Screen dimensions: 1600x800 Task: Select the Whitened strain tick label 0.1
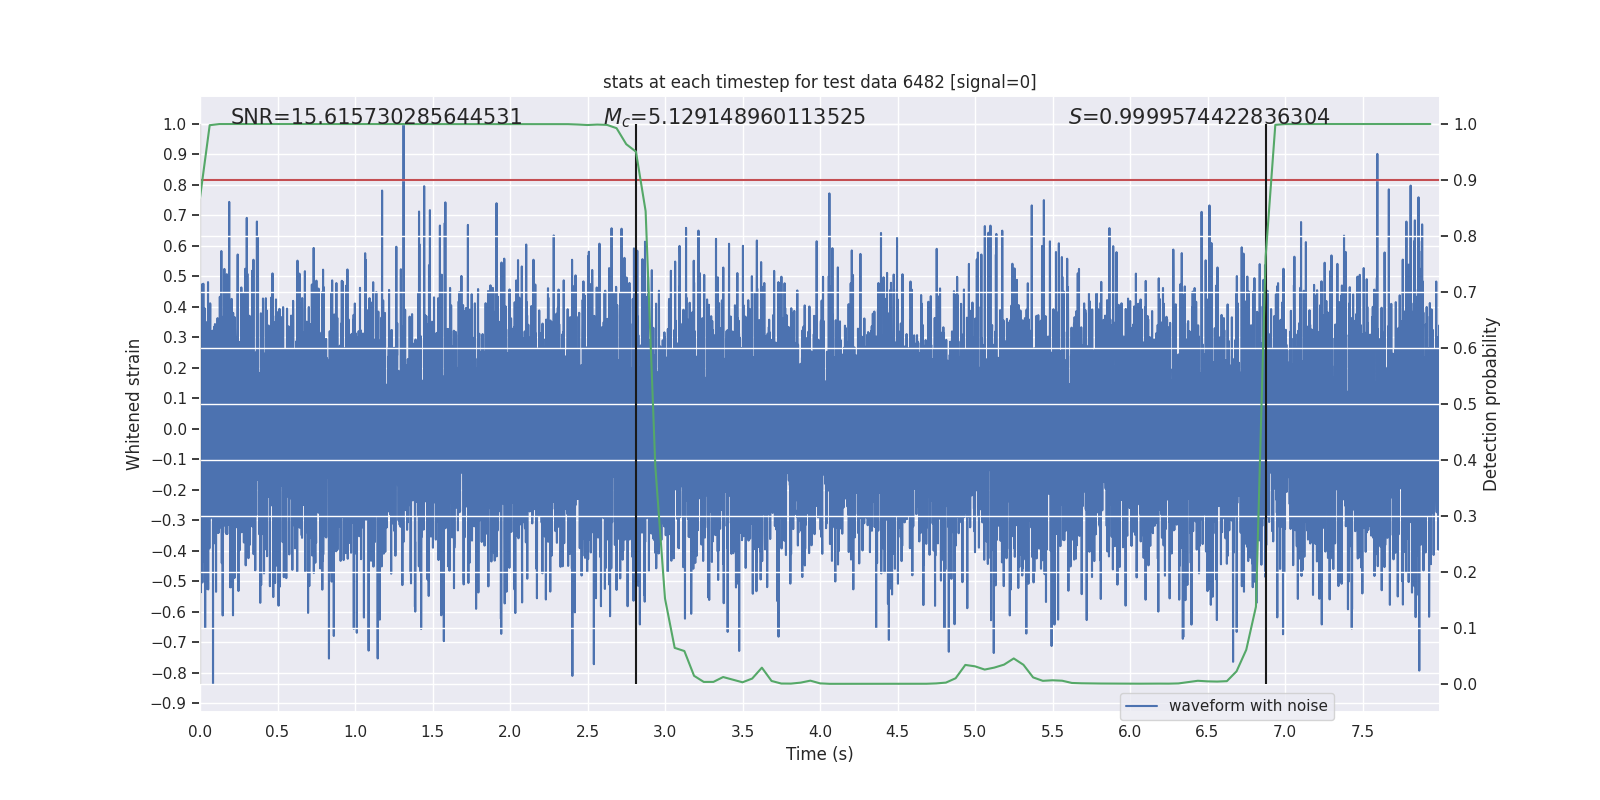pos(175,398)
